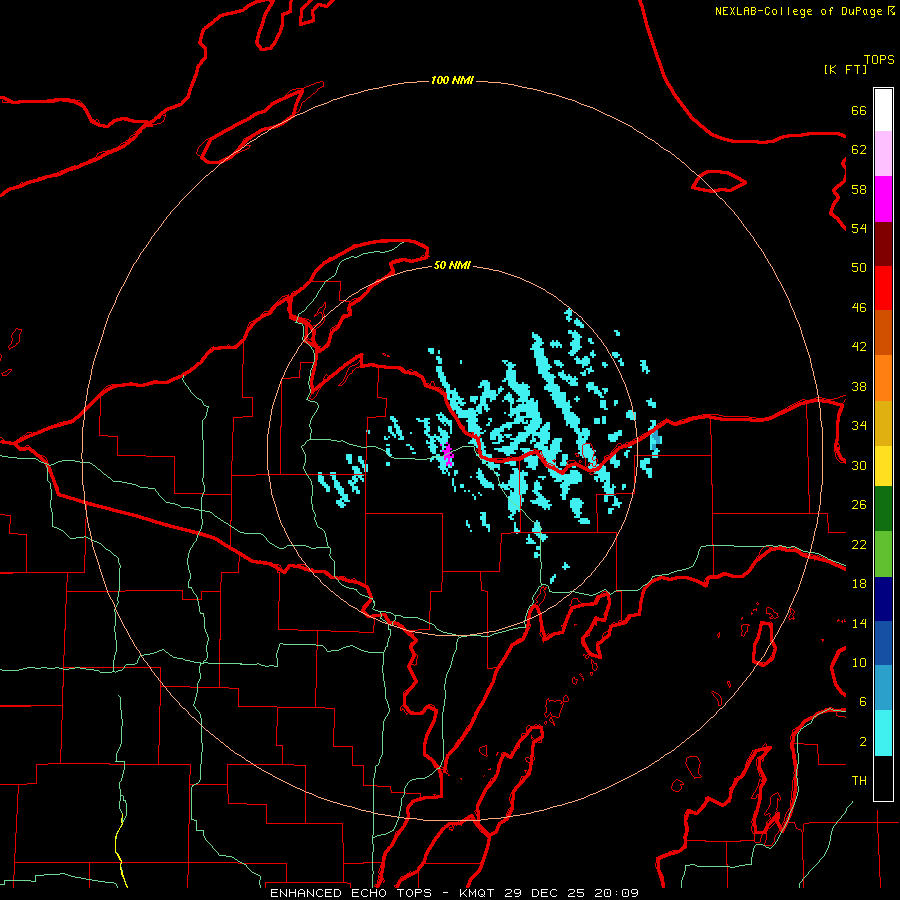Select the legend value "38"
Screen dimensions: 900x900
click(x=859, y=387)
